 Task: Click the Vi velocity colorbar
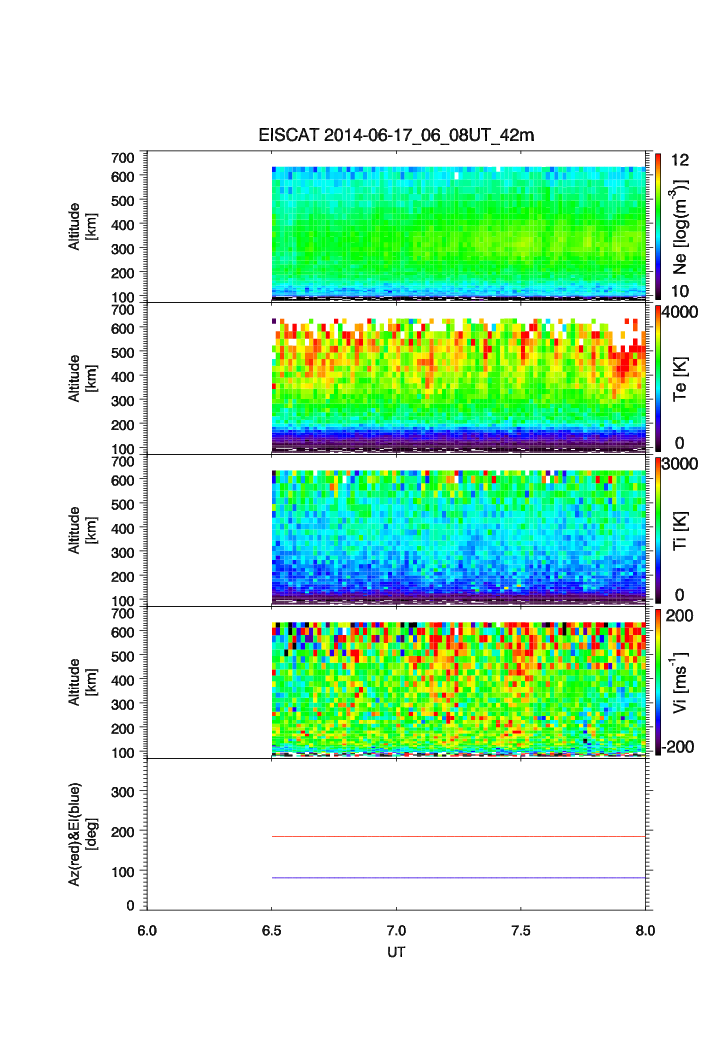tap(657, 682)
